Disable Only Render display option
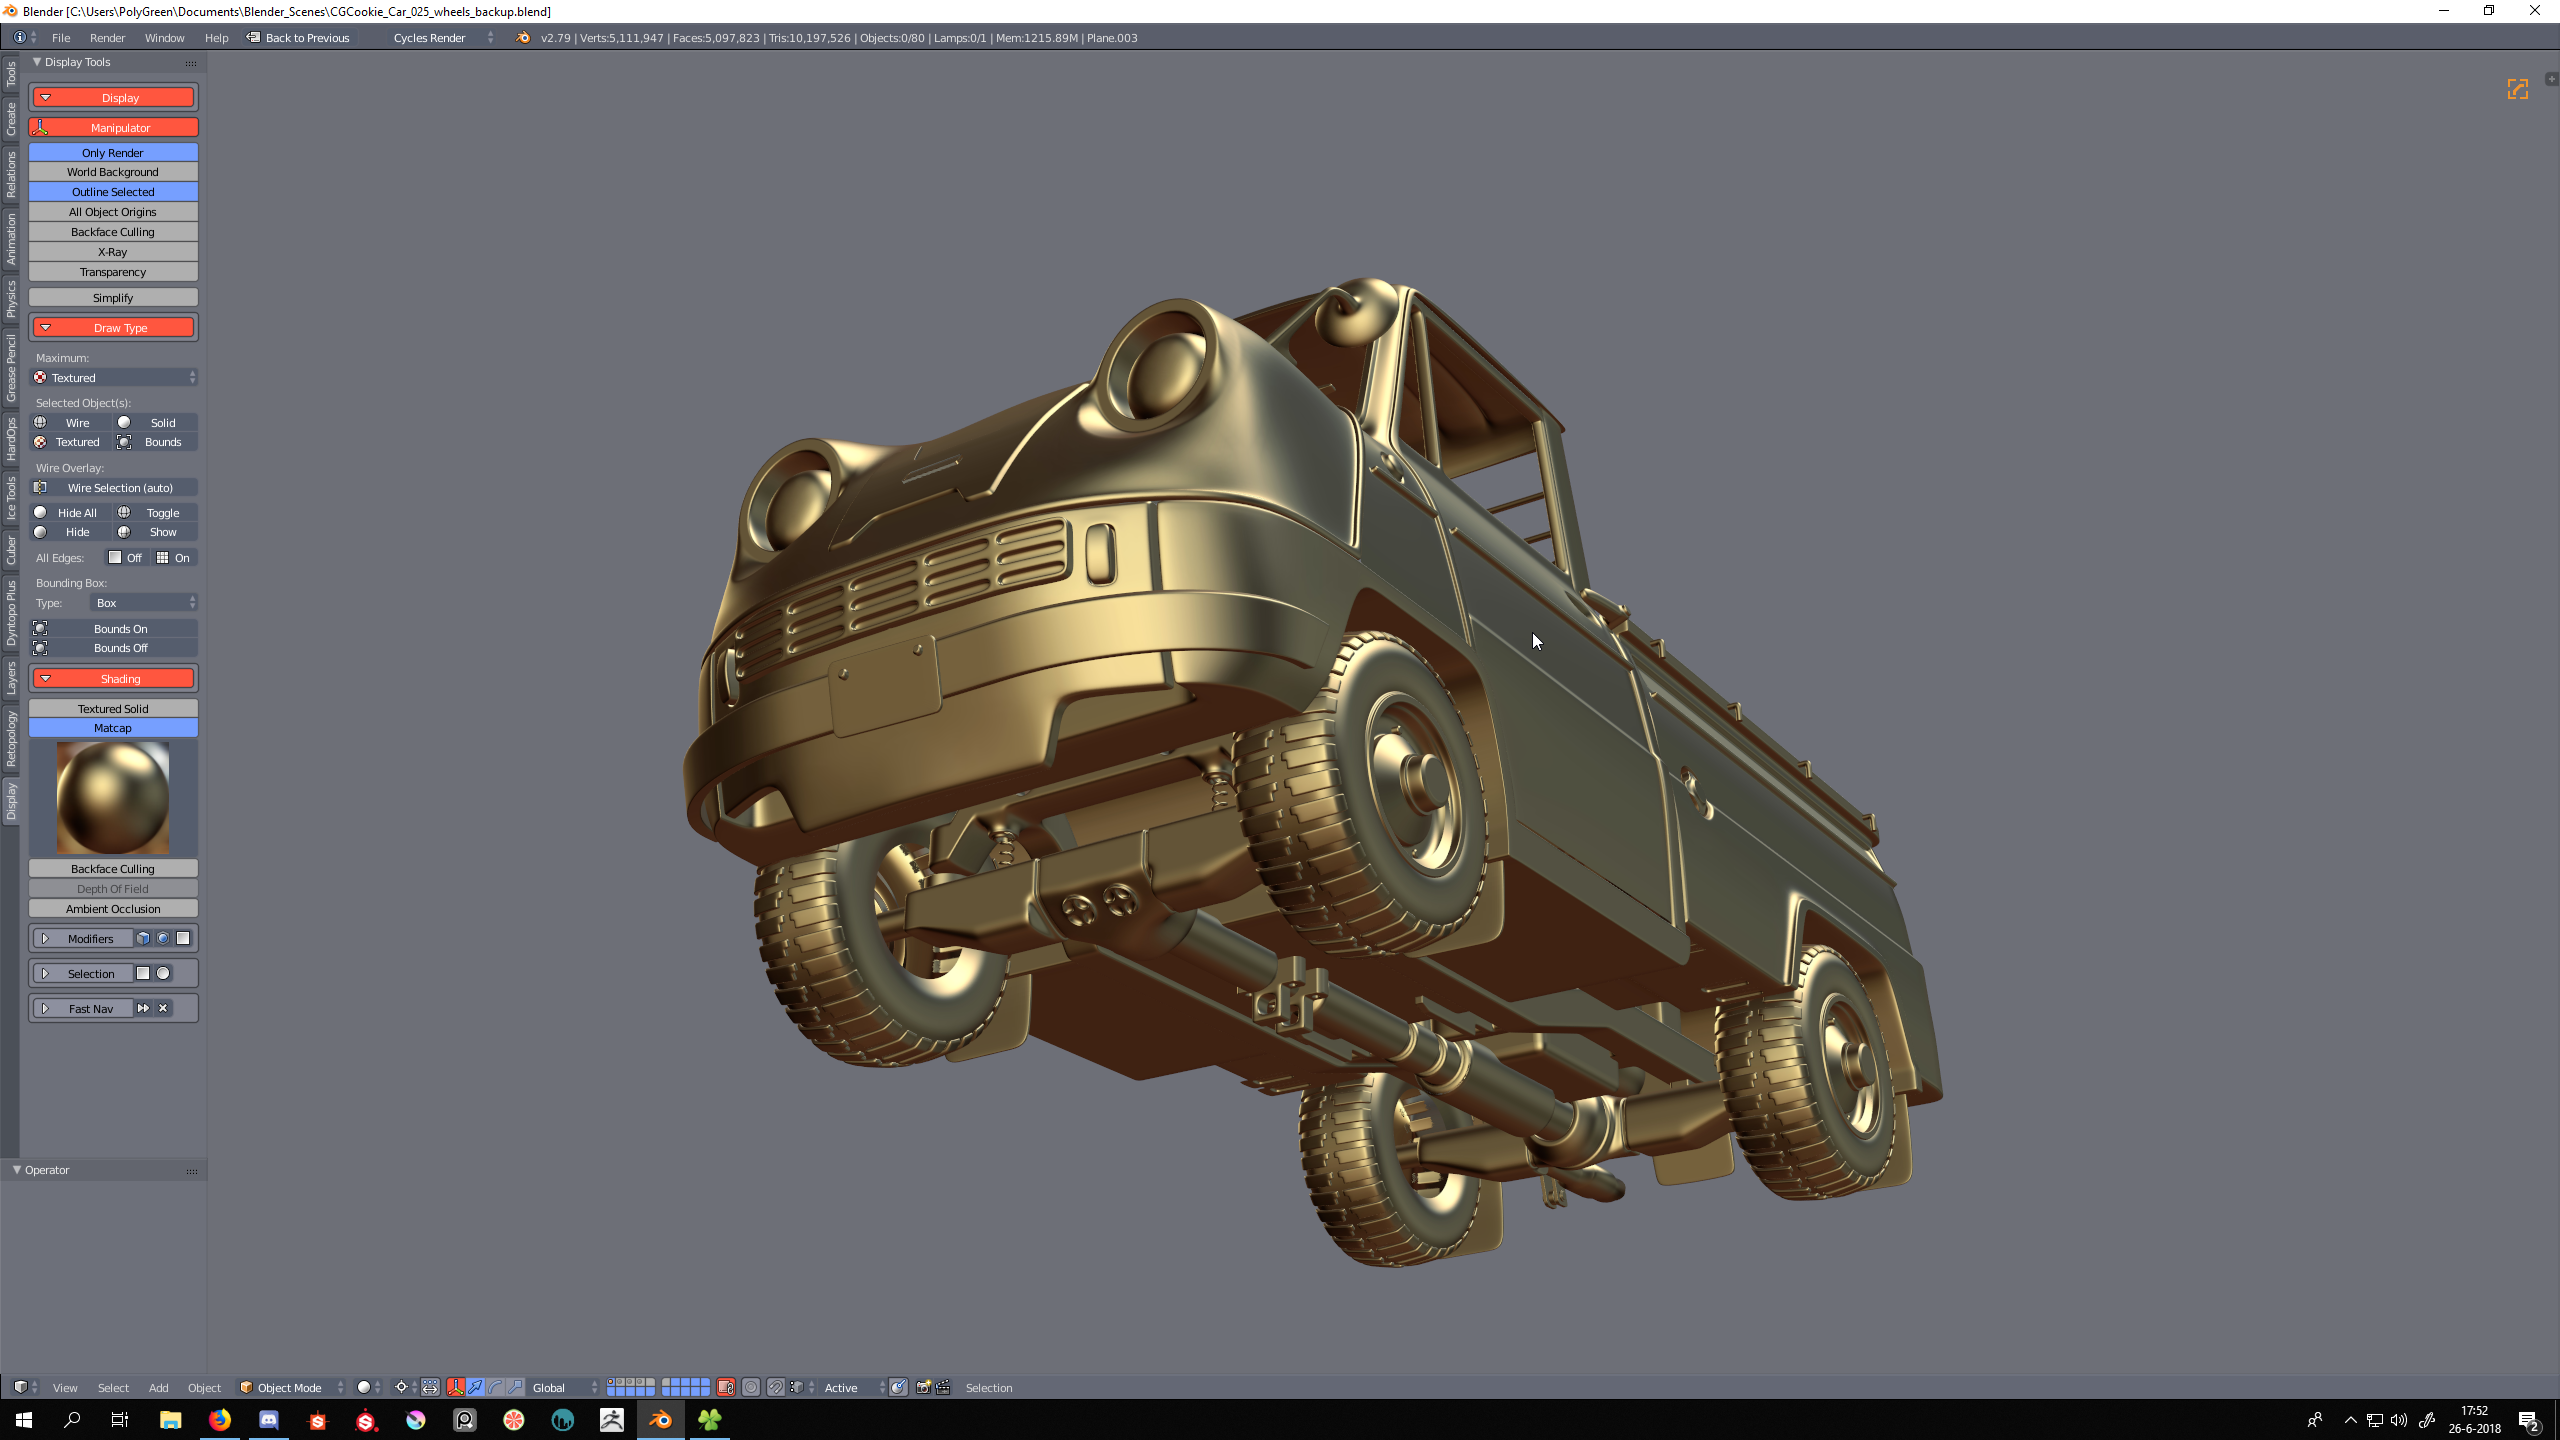This screenshot has height=1440, width=2560. (x=113, y=153)
